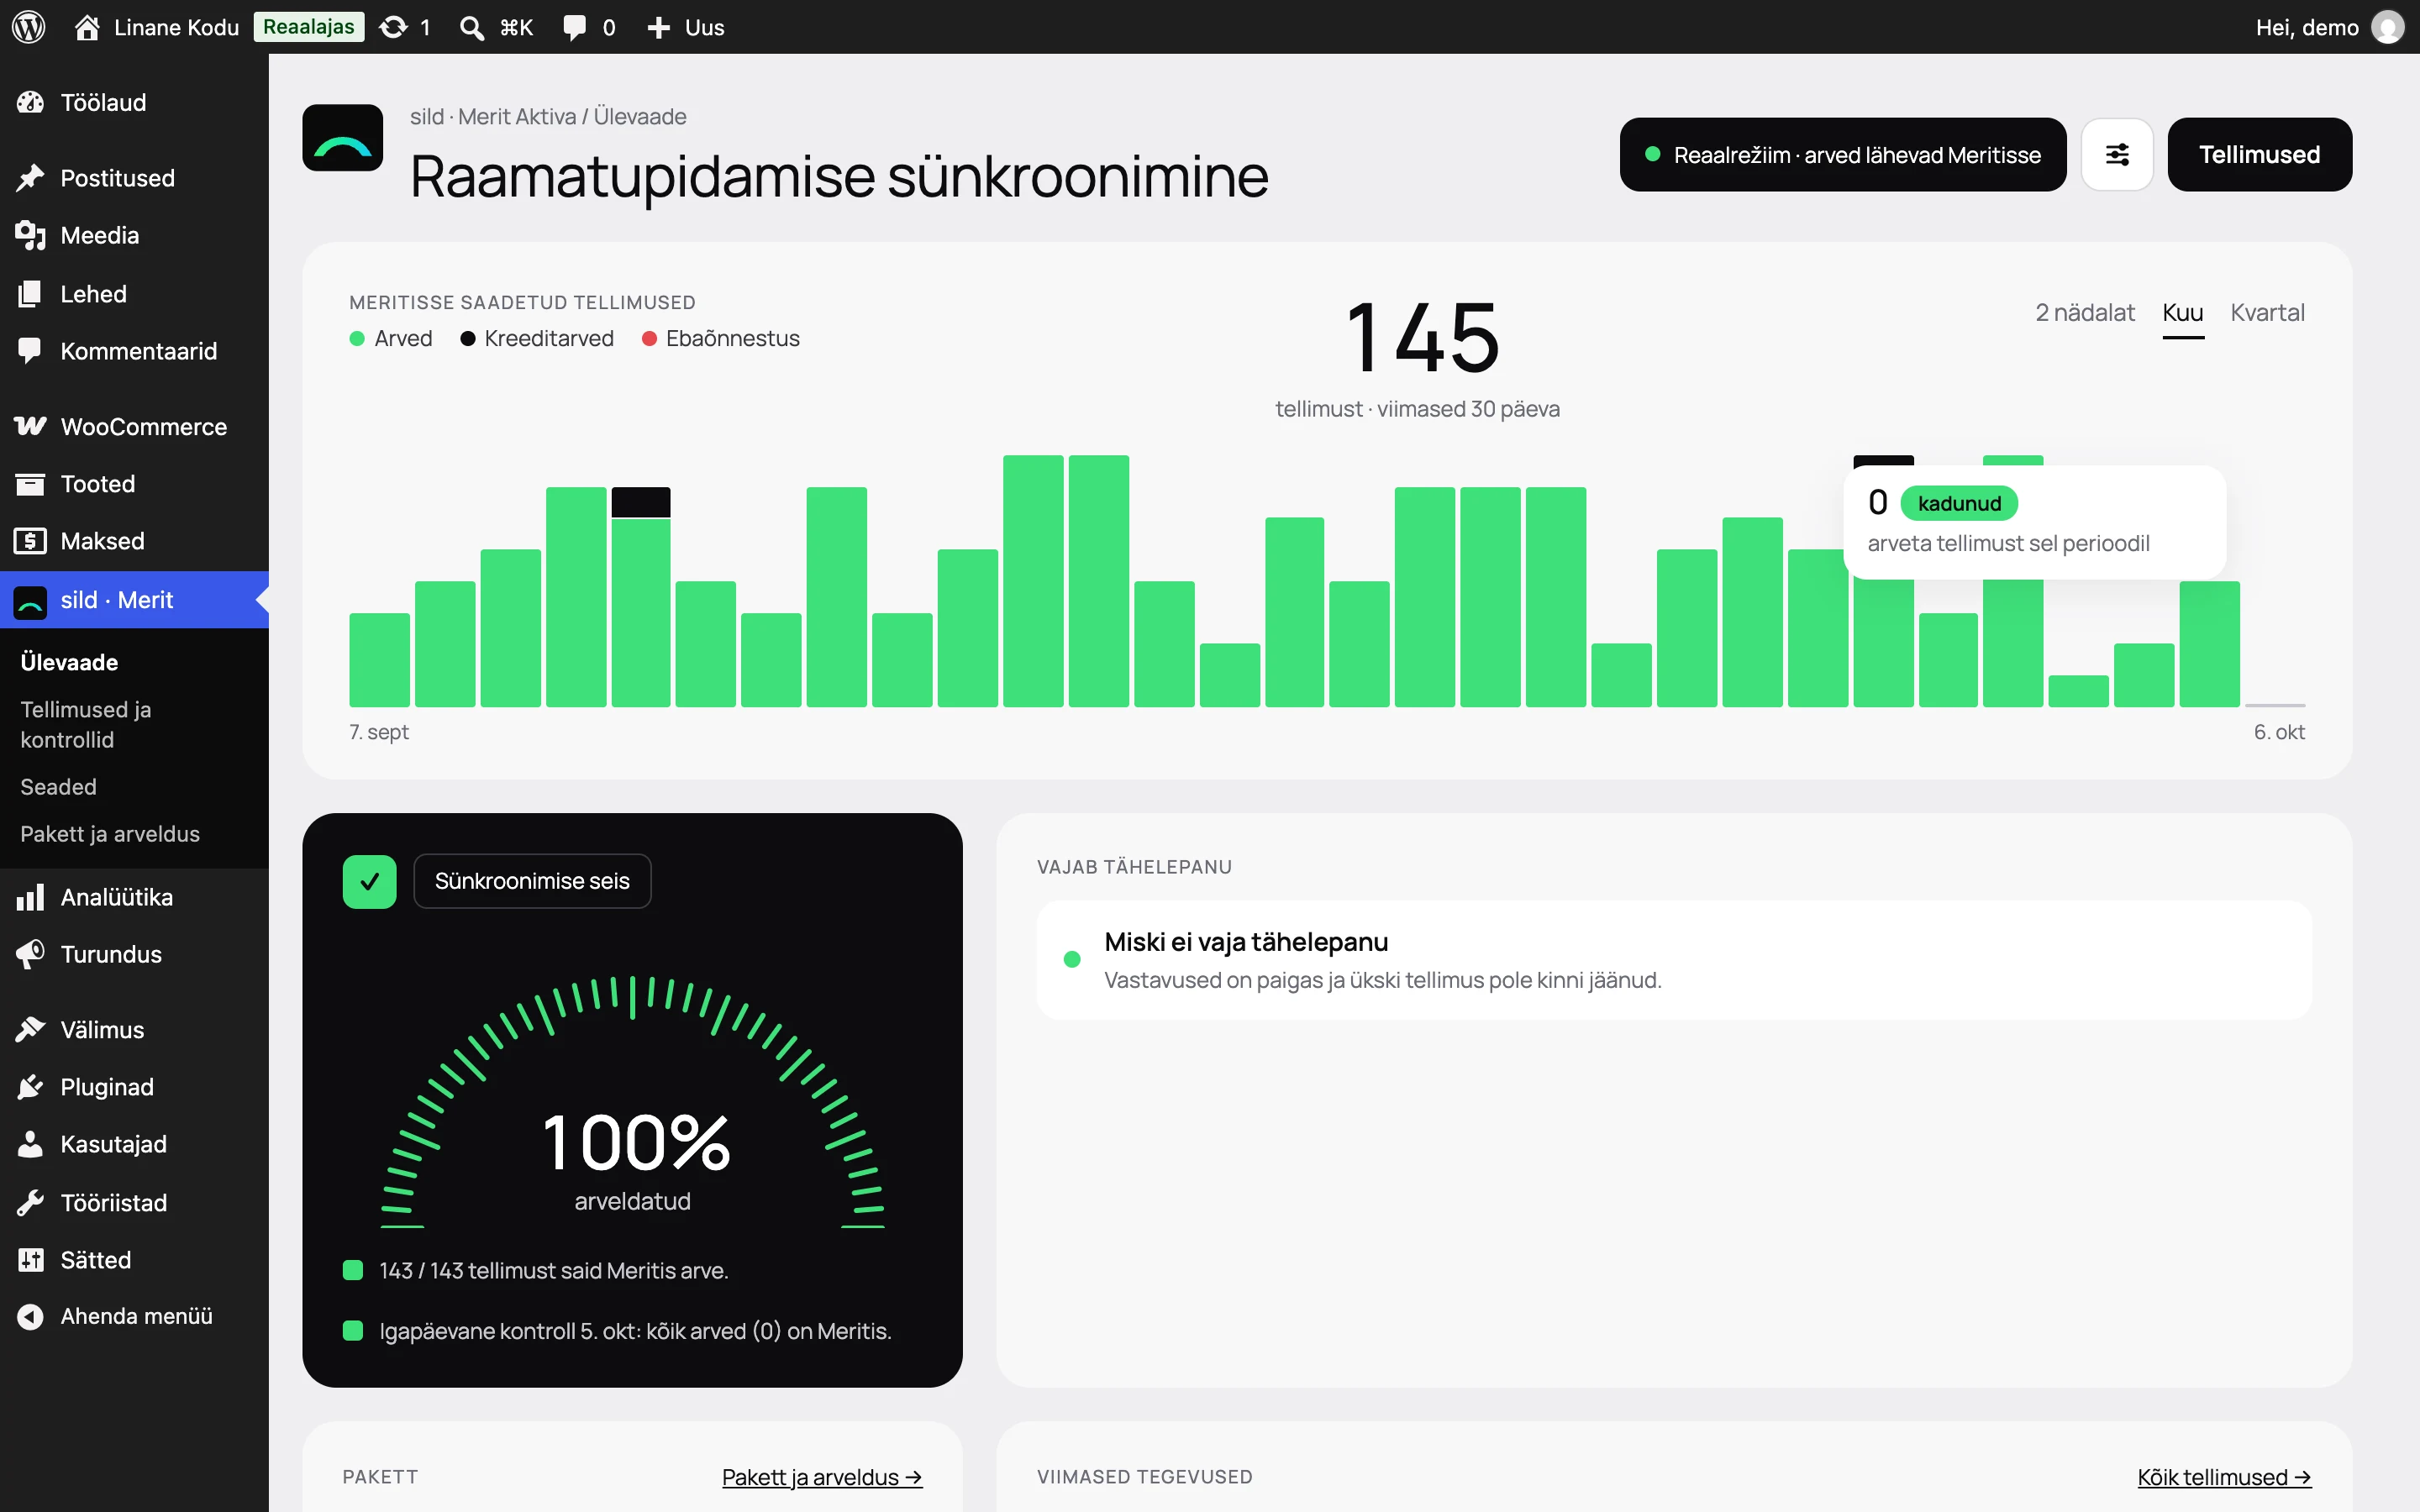Image resolution: width=2420 pixels, height=1512 pixels.
Task: Open Seaded submenu item
Action: tap(134, 787)
